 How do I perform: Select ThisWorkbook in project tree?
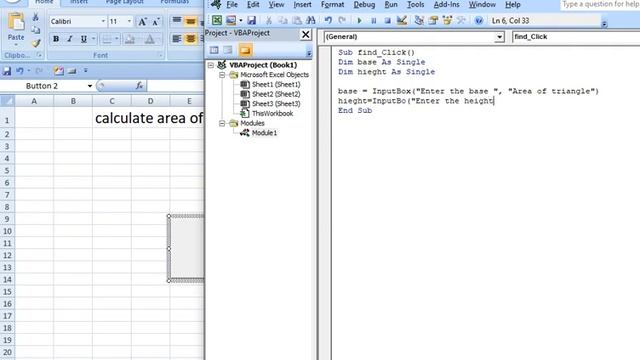click(272, 113)
